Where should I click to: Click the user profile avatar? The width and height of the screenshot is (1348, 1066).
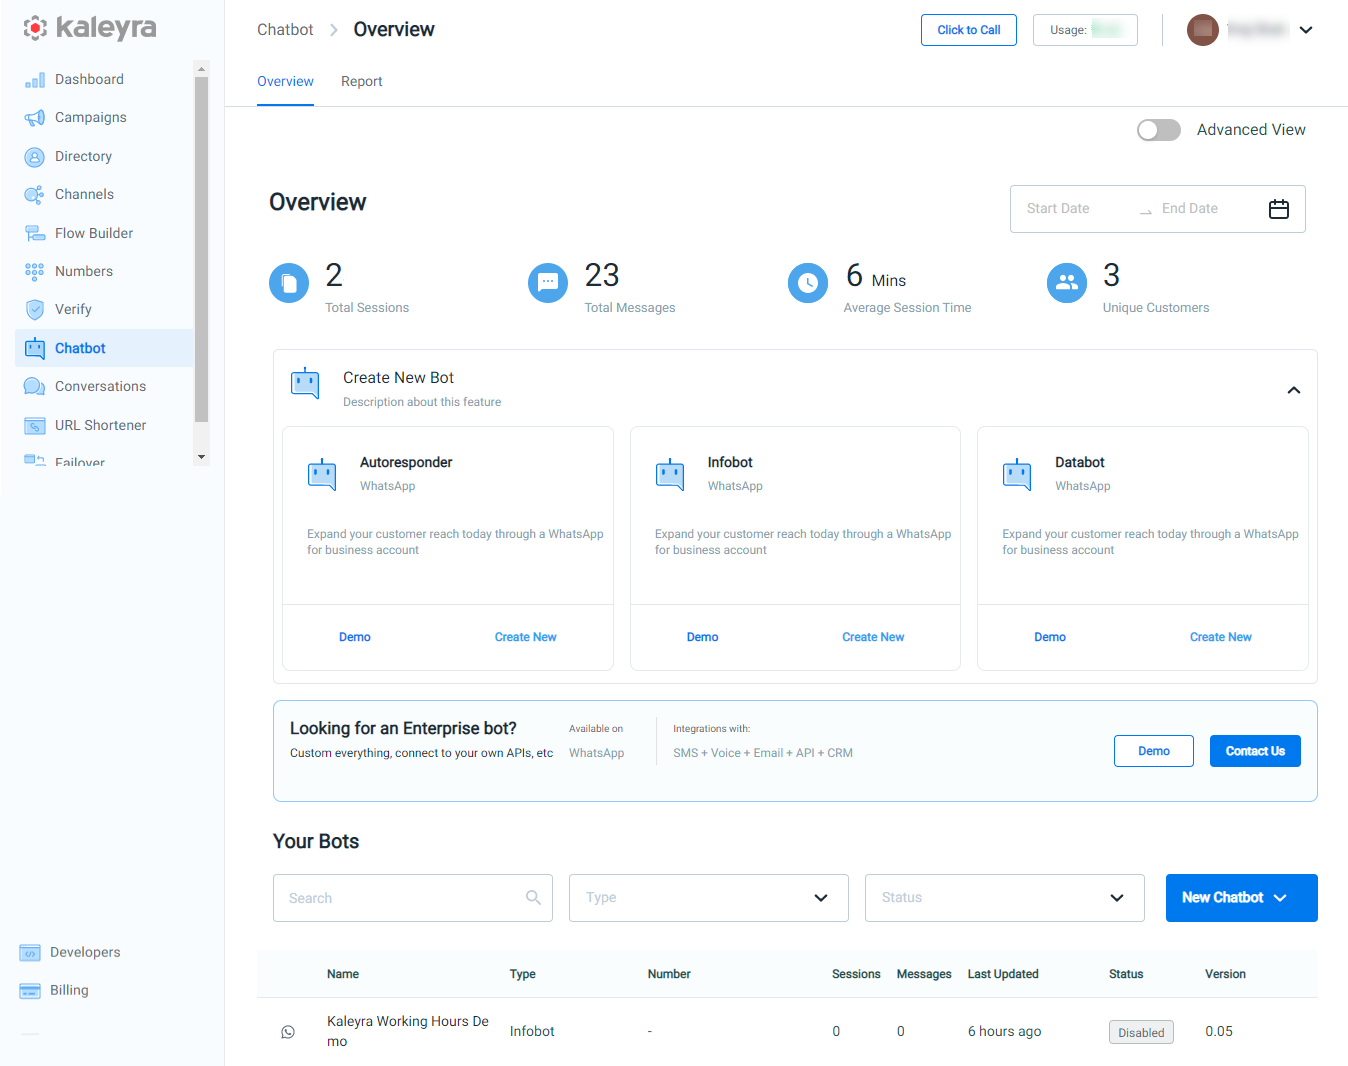click(x=1203, y=30)
